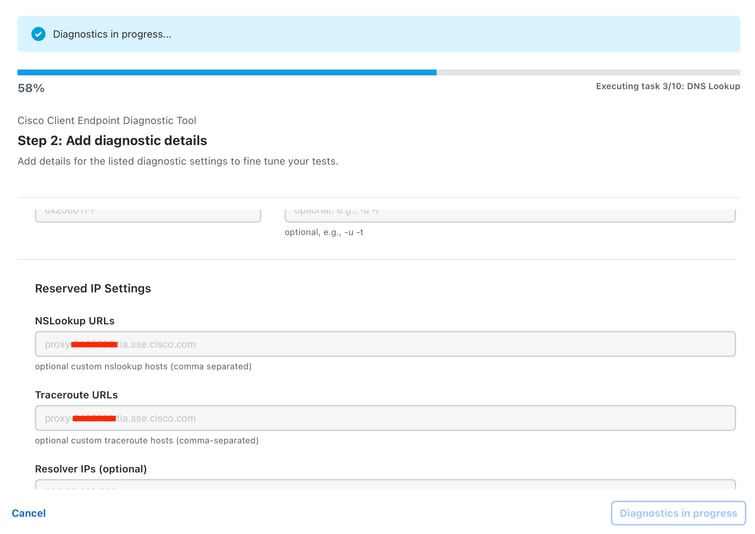Click "optional, e.g., -u -t" helper text
This screenshot has width=755, height=534.
click(324, 232)
